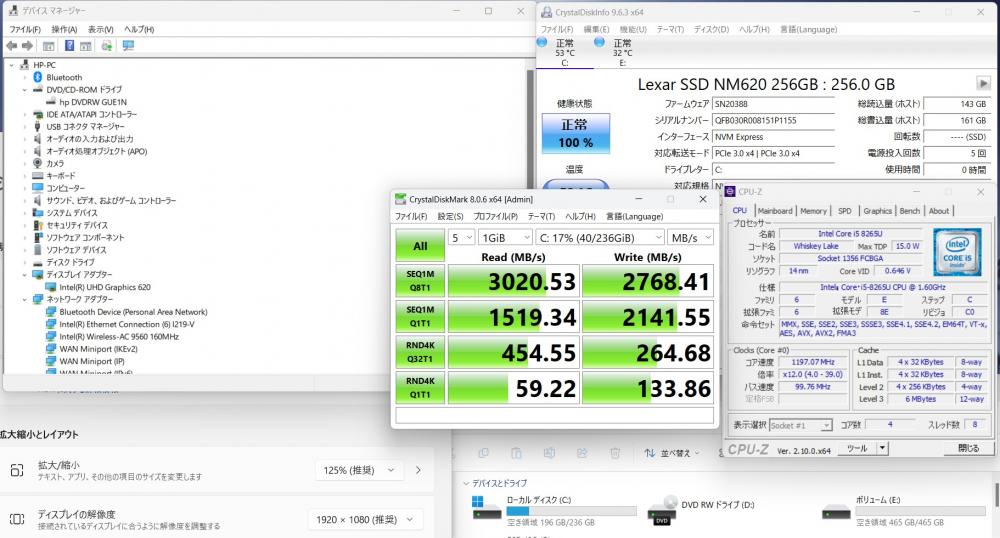
Task: Click the Copy icon in Explorer toolbar
Action: [483, 453]
